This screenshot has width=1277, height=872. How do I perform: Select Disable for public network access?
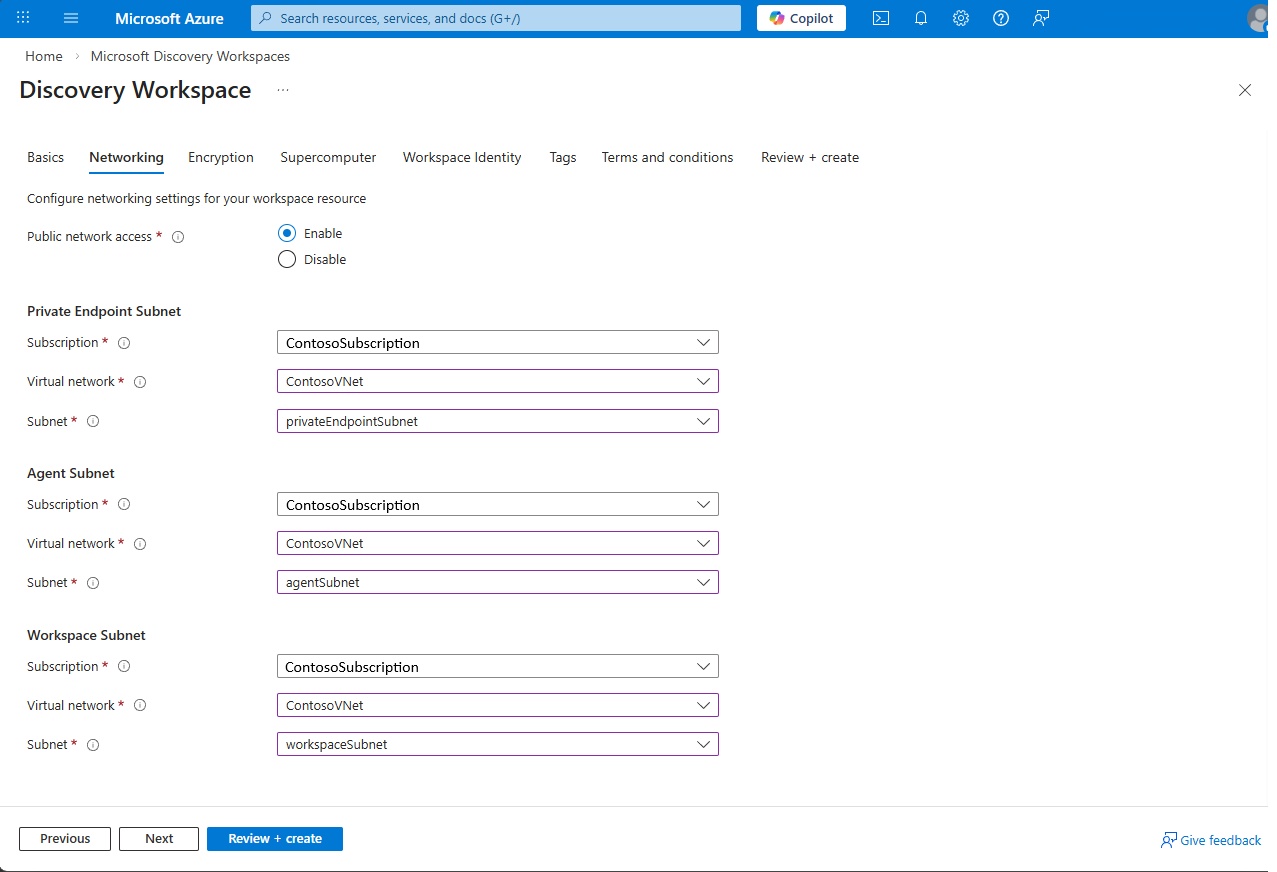287,259
